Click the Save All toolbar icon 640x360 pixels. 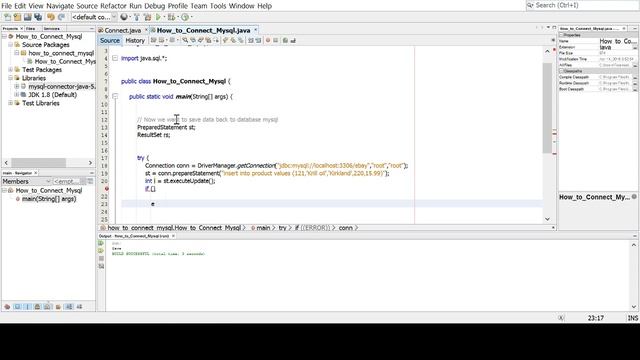pyautogui.click(x=38, y=17)
